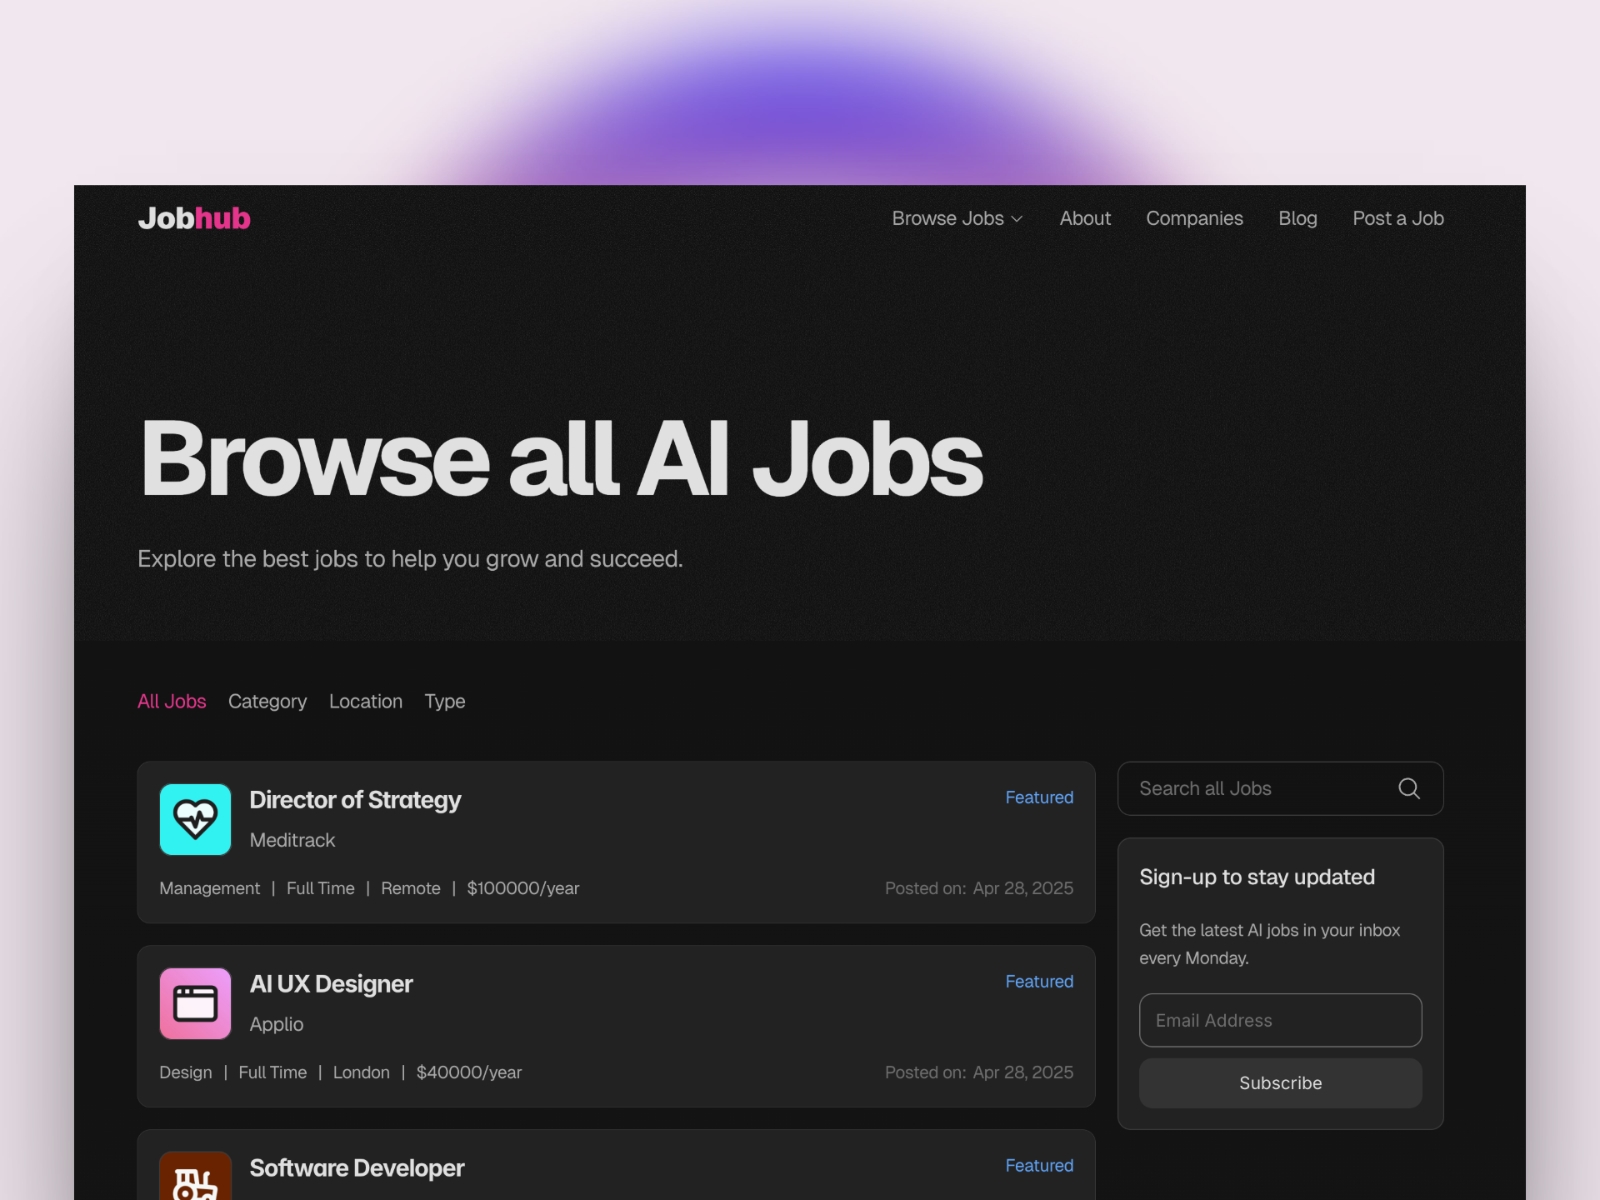Image resolution: width=1600 pixels, height=1200 pixels.
Task: Click About in the navigation bar
Action: point(1085,218)
